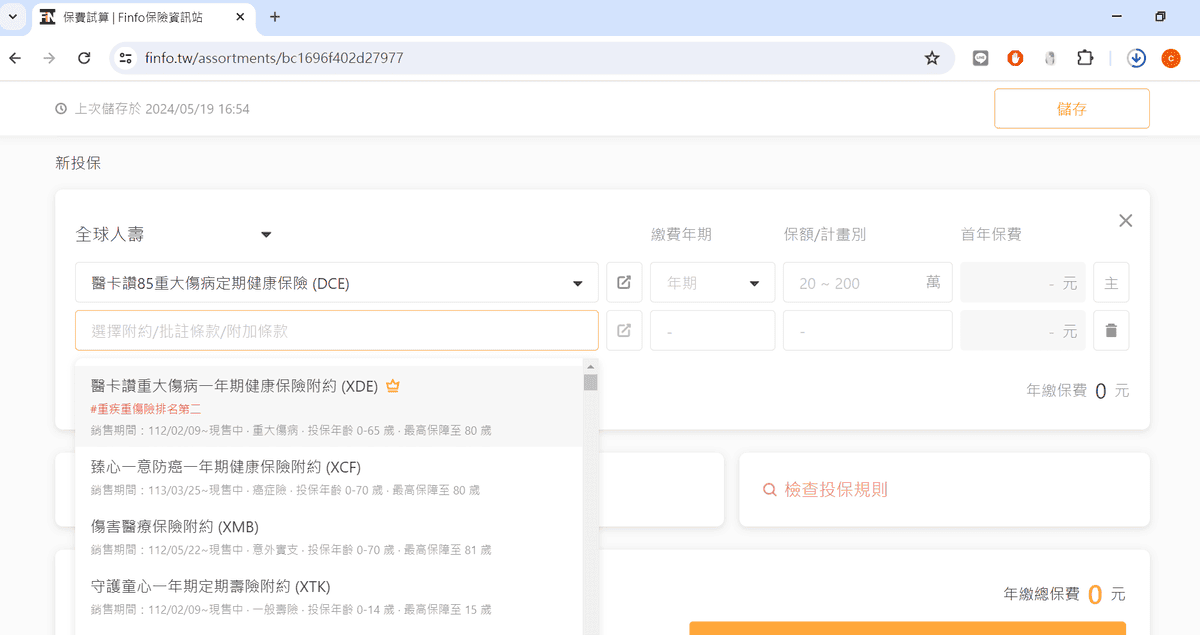
Task: Click the main product first-year premium field
Action: (x=1023, y=283)
